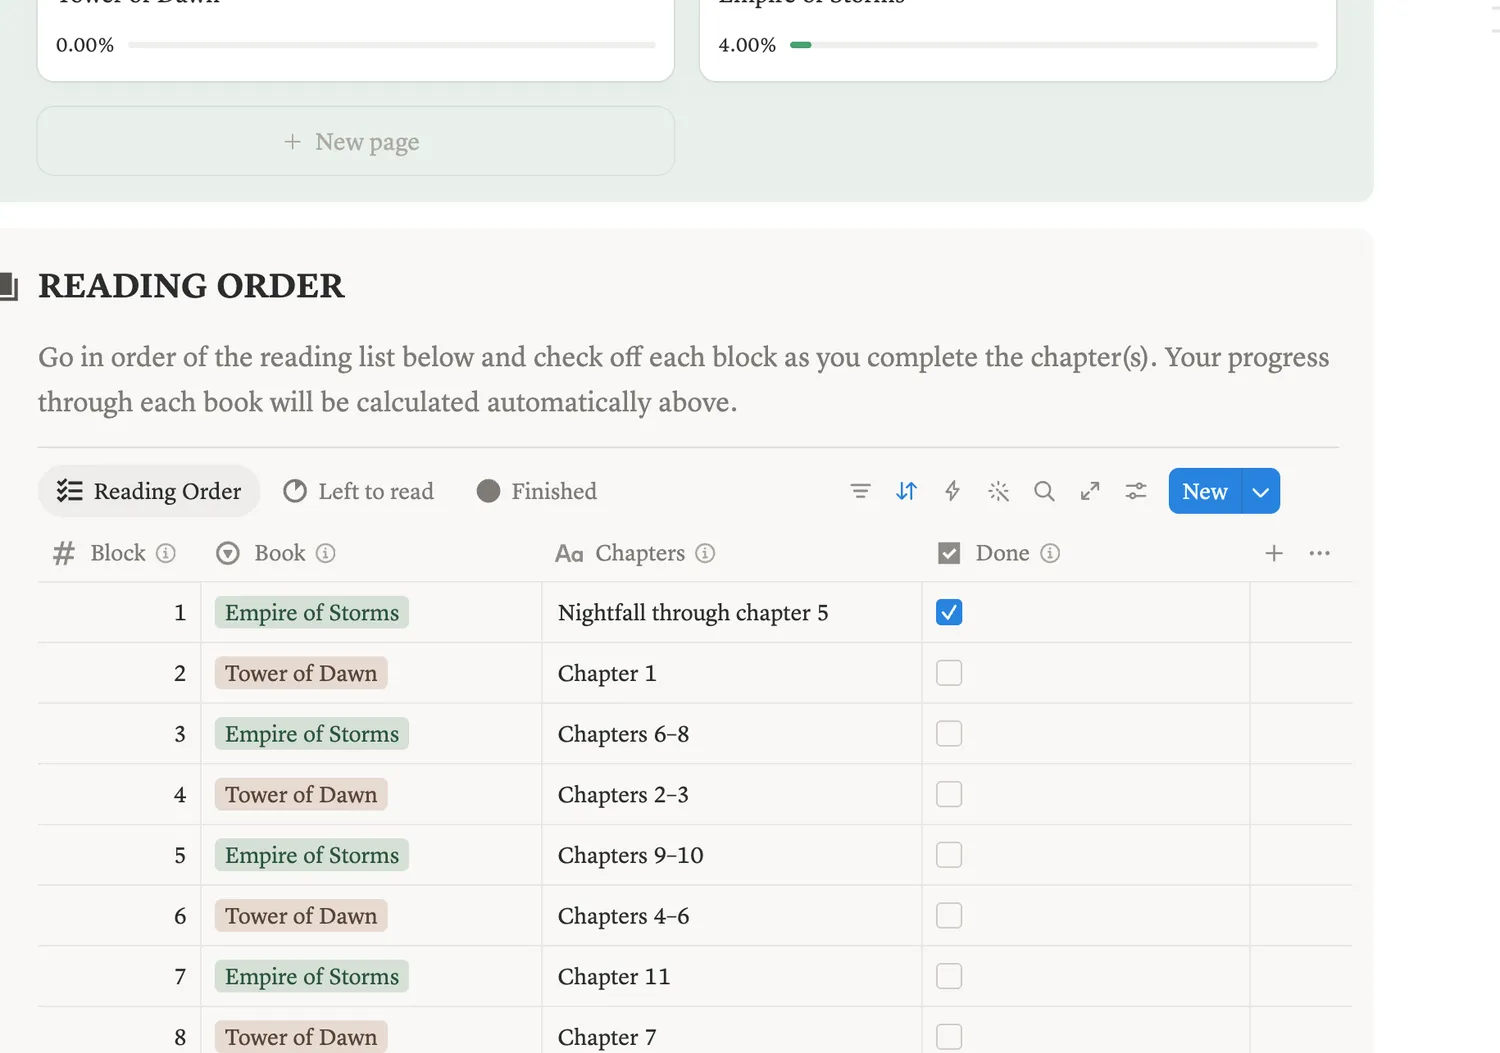Click block number 5 cell
This screenshot has width=1500, height=1053.
click(119, 855)
